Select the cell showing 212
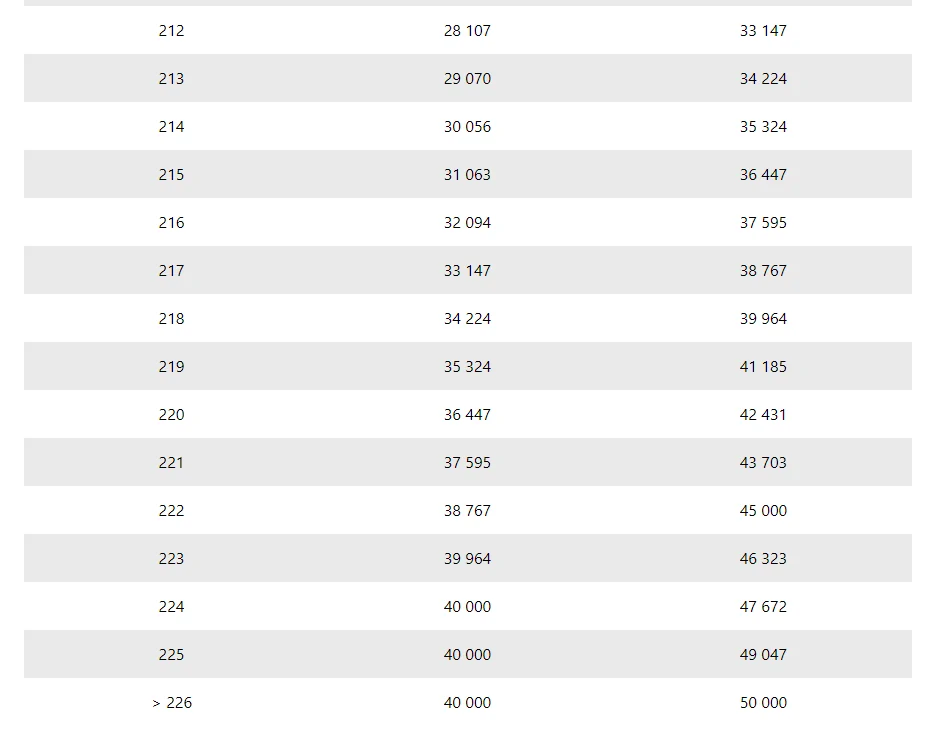This screenshot has width=934, height=740. pyautogui.click(x=171, y=30)
